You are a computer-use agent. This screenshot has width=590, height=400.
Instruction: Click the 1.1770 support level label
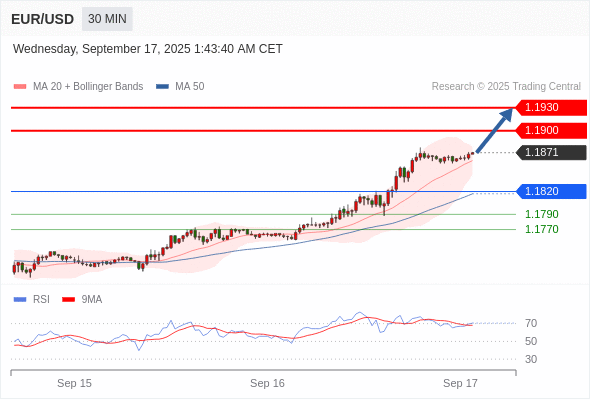pyautogui.click(x=541, y=229)
